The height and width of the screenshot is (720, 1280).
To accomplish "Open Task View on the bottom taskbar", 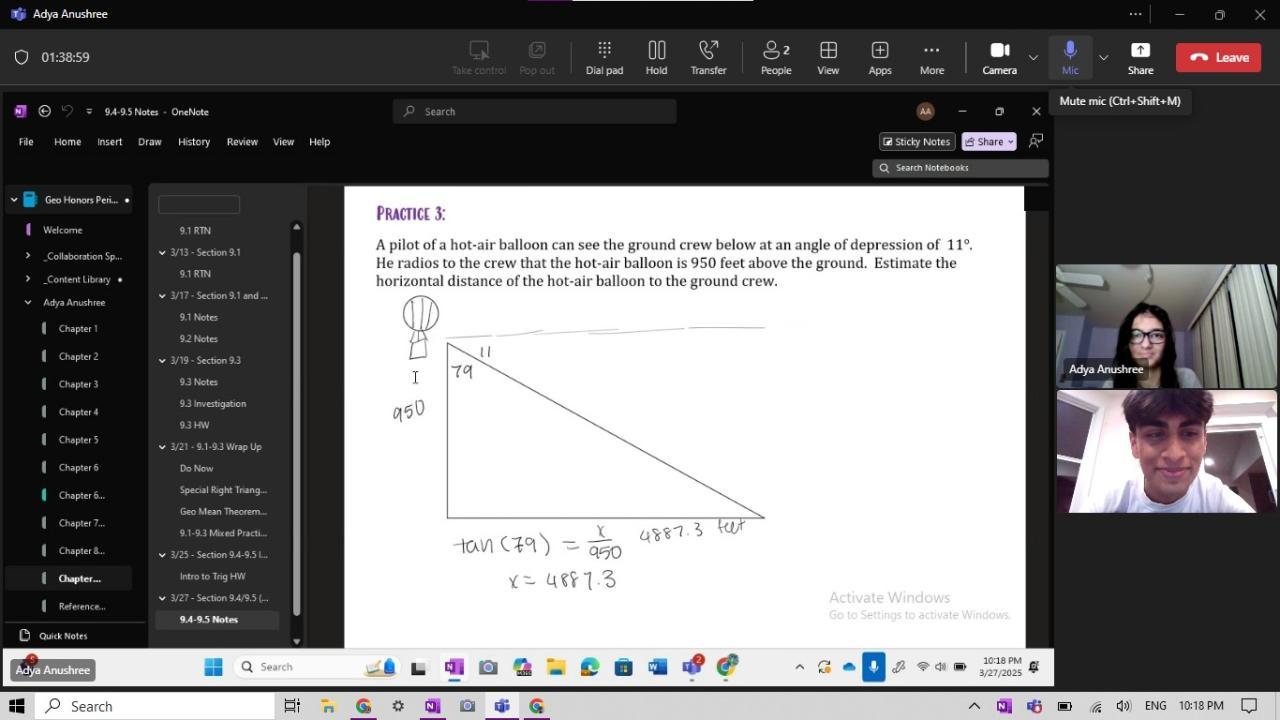I will point(292,706).
